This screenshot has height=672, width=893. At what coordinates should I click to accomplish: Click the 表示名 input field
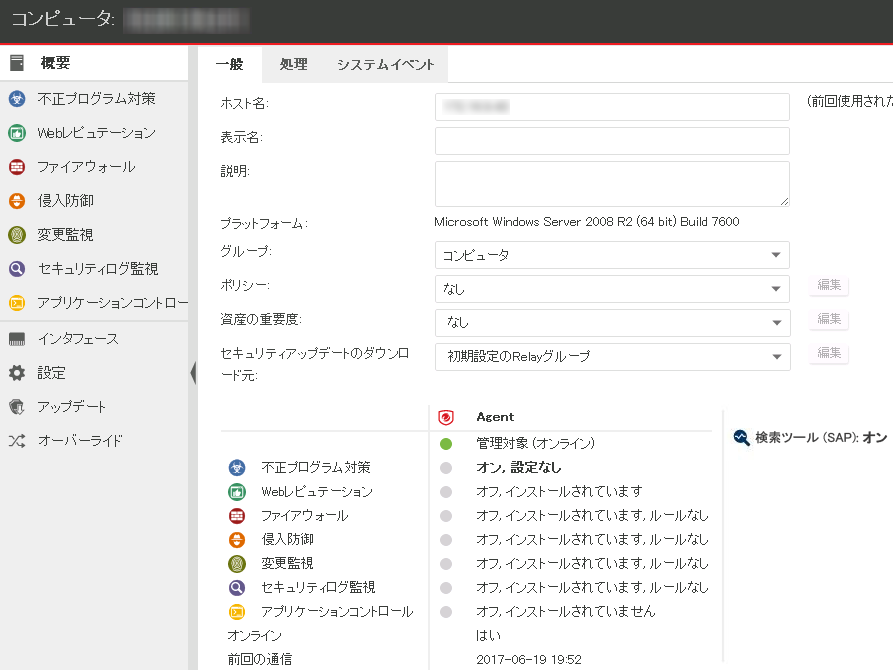click(612, 141)
